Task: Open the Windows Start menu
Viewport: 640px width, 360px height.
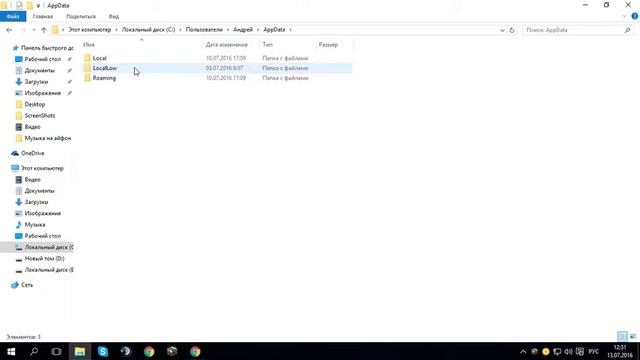Action: (x=11, y=351)
